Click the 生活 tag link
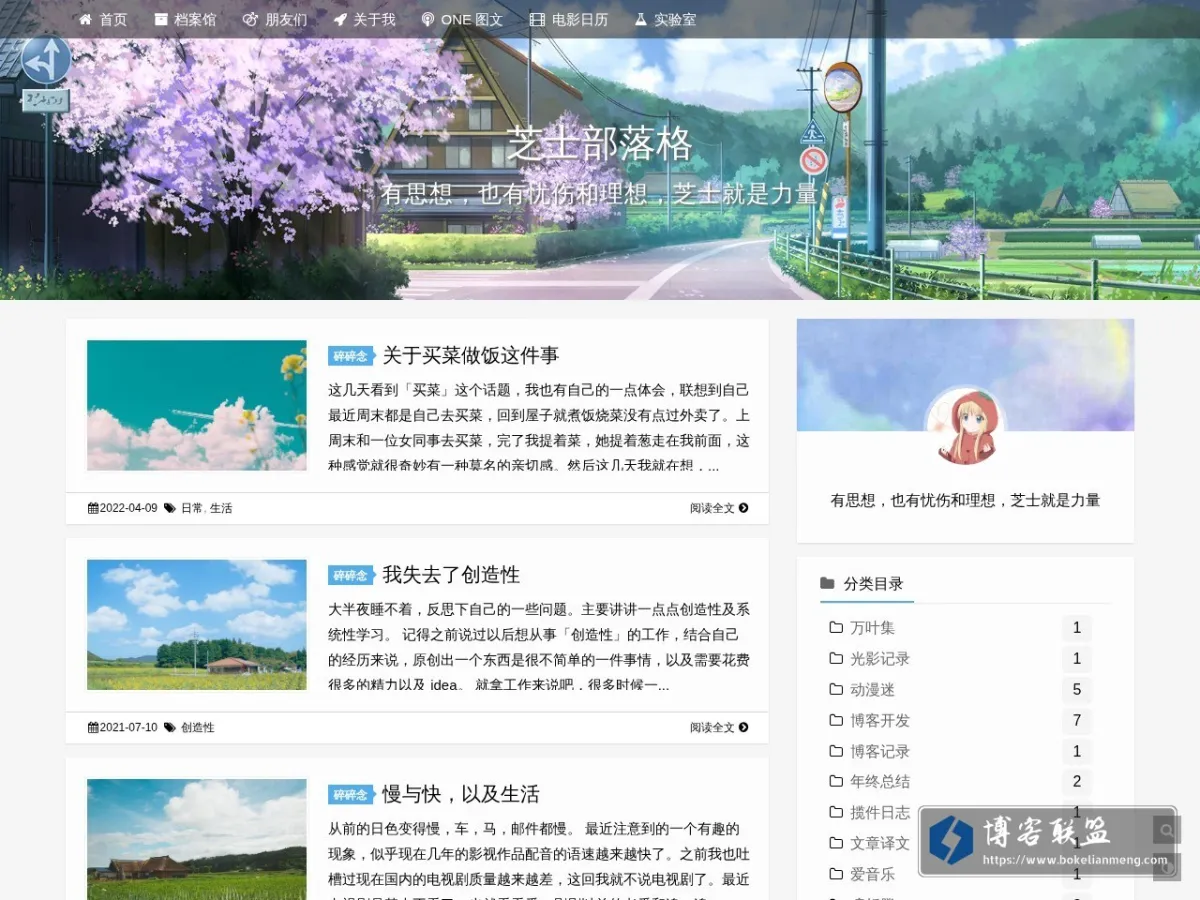The width and height of the screenshot is (1200, 900). coord(221,508)
